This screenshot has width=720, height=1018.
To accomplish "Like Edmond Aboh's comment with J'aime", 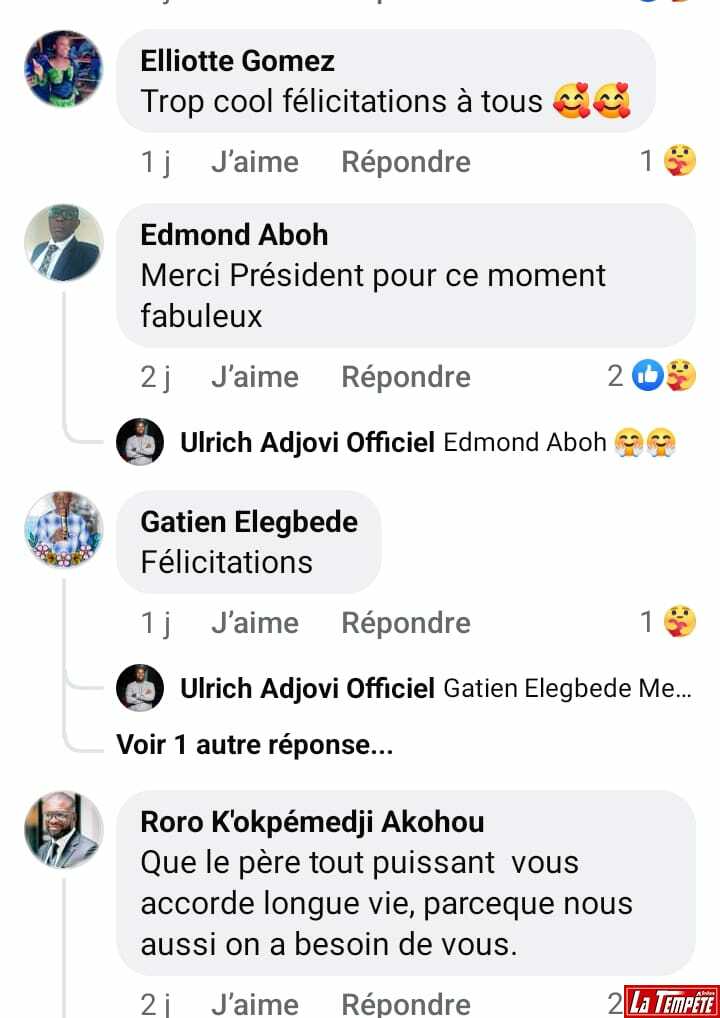I will click(x=254, y=377).
